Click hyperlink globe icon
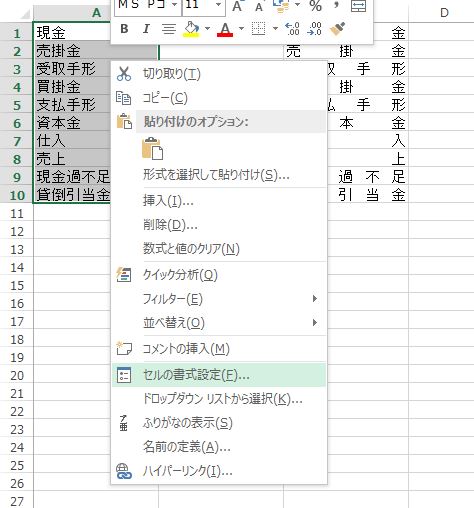 coord(124,471)
